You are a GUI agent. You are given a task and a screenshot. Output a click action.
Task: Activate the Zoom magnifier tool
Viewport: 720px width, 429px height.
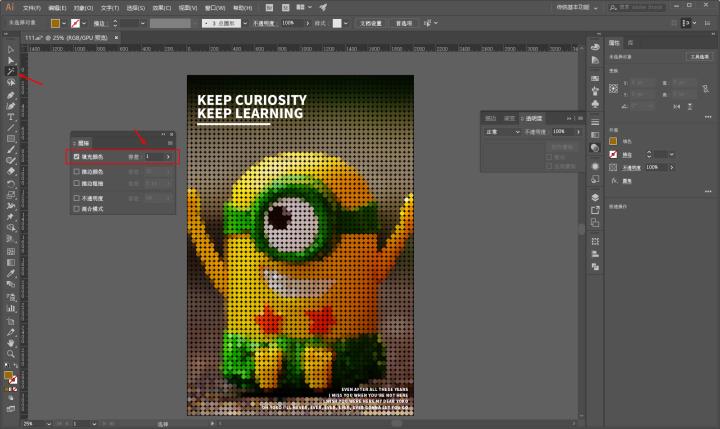point(10,353)
